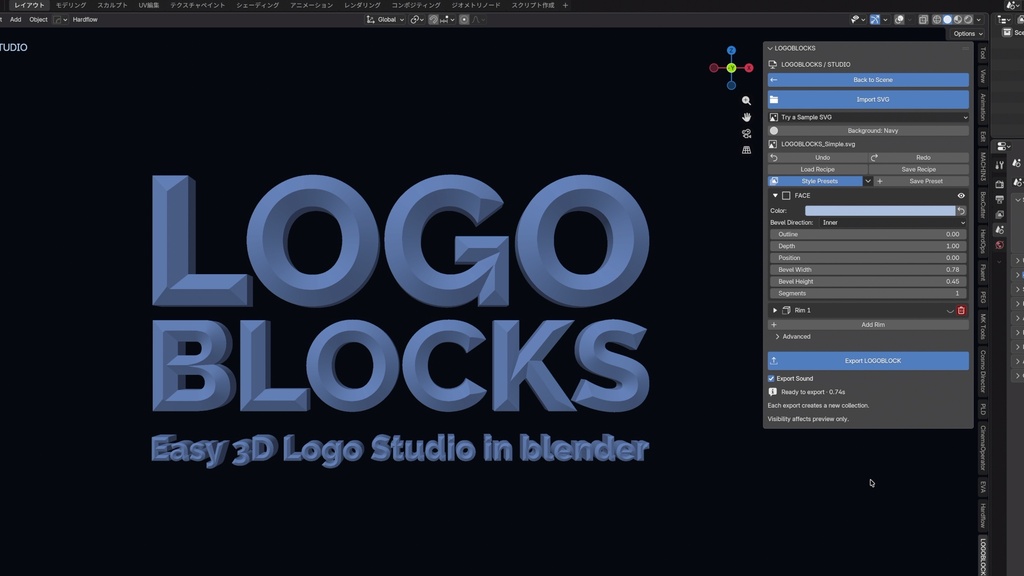Screen dimensions: 1024x576
Task: Toggle camera view icon in viewport
Action: pyautogui.click(x=746, y=133)
